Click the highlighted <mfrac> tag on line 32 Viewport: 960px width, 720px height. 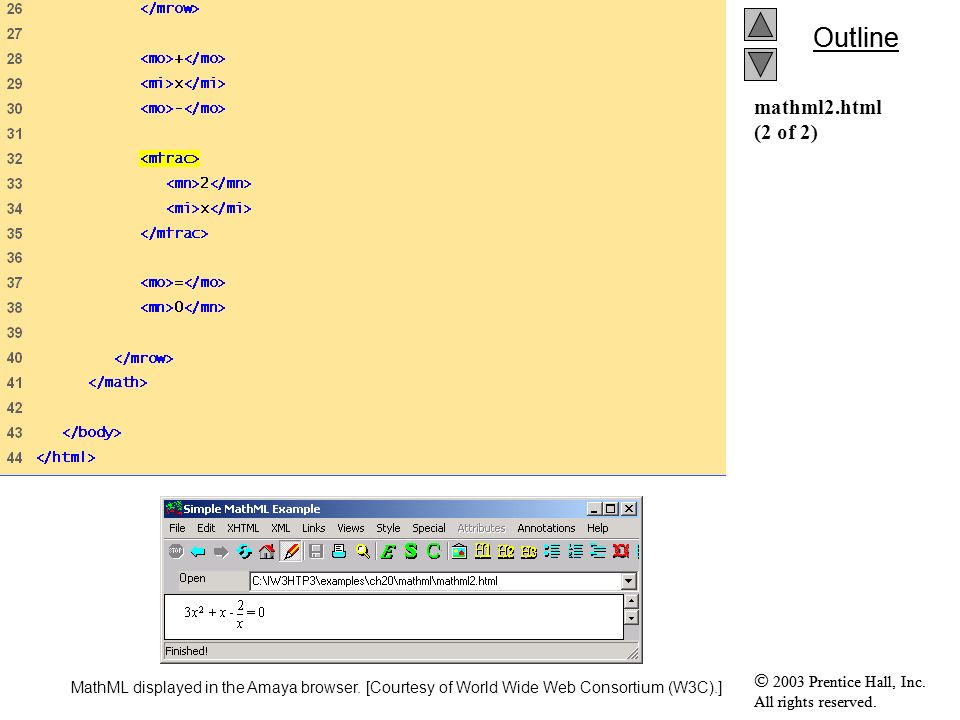tap(170, 159)
